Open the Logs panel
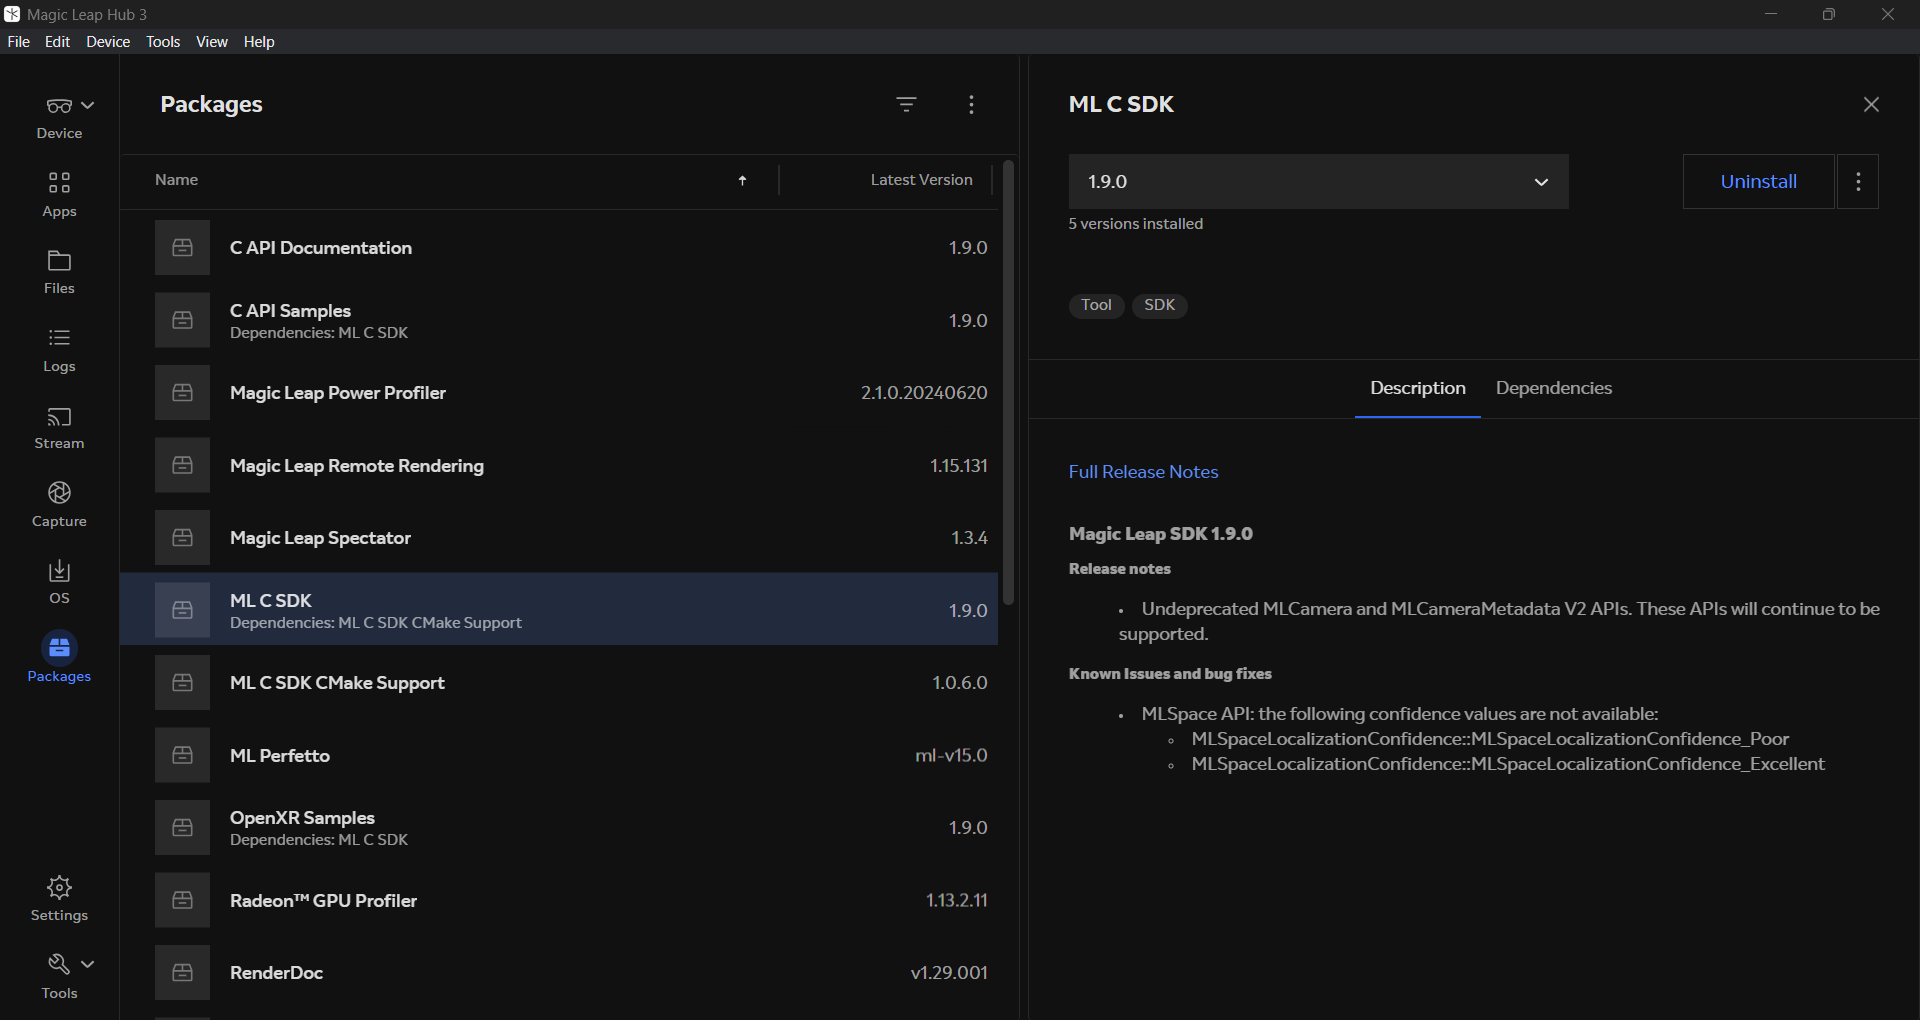The image size is (1920, 1020). coord(58,349)
